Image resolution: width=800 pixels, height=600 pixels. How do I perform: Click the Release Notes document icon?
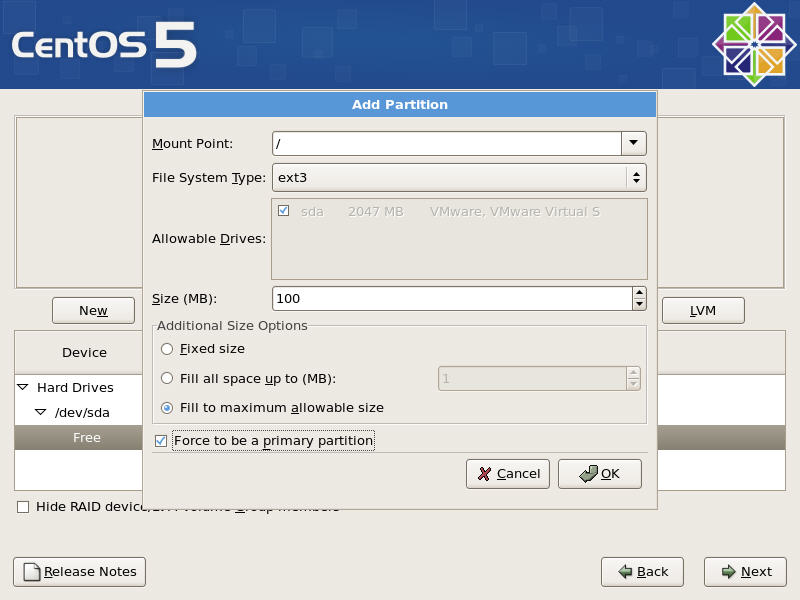click(32, 572)
